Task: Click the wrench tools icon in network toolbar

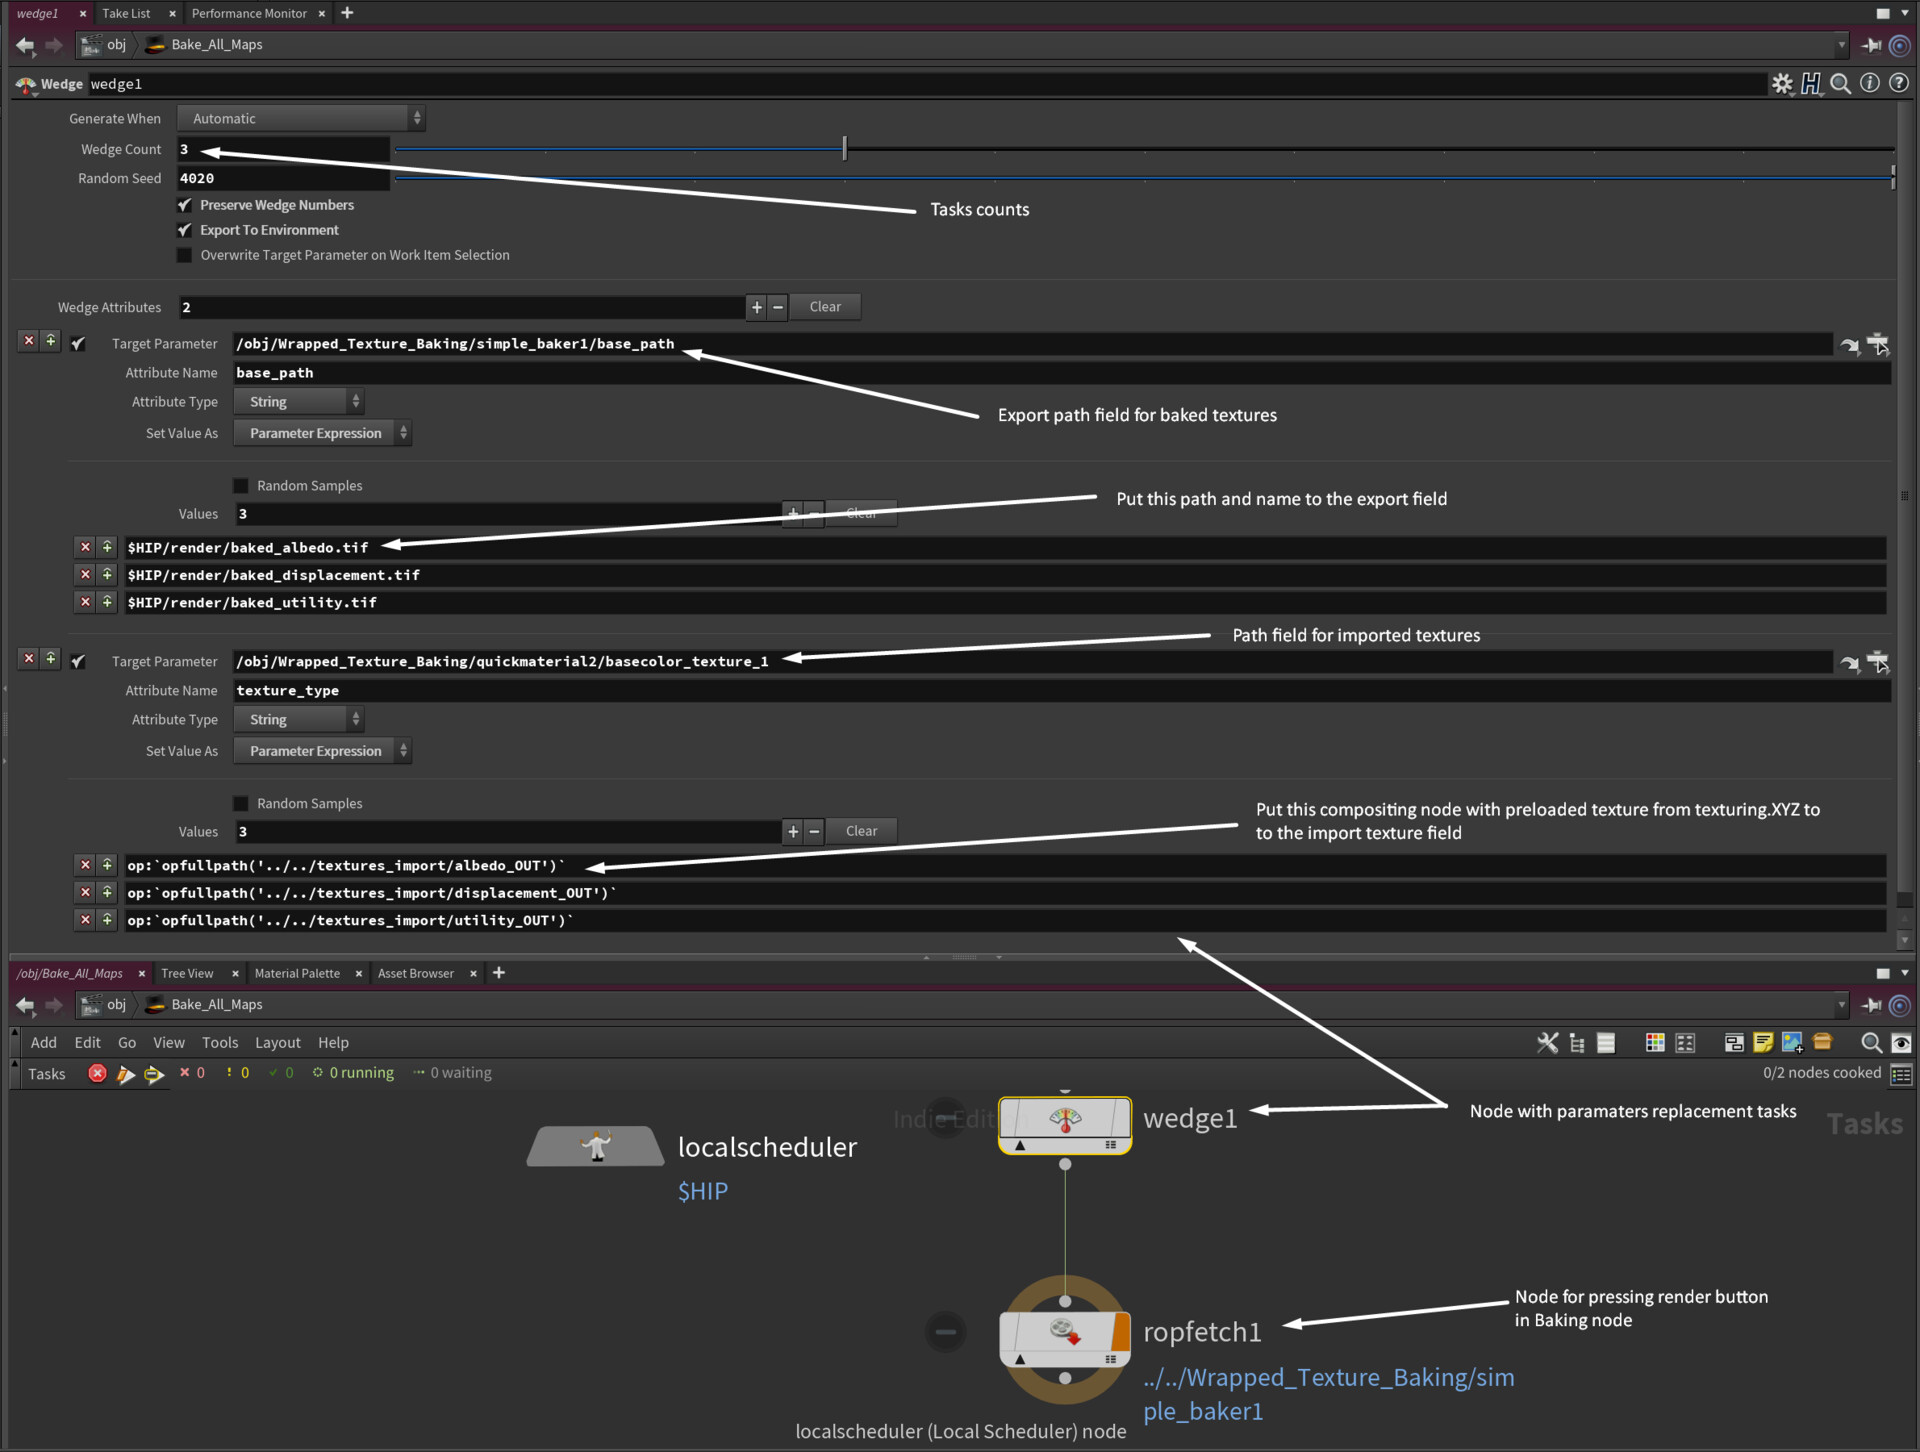Action: [x=1547, y=1043]
